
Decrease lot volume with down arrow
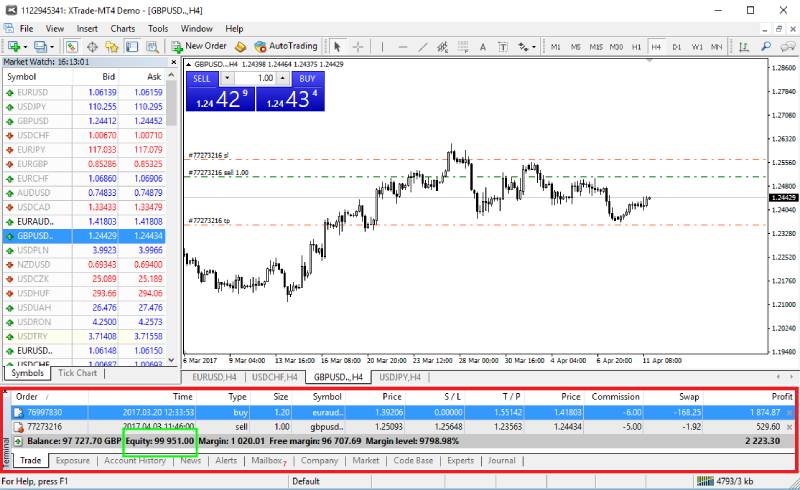point(227,77)
